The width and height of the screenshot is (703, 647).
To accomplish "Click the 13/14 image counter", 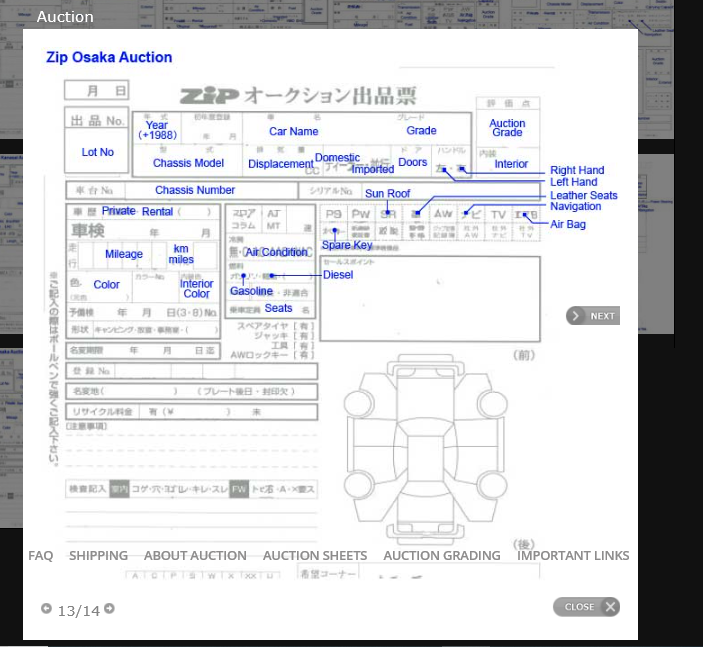I will [78, 610].
